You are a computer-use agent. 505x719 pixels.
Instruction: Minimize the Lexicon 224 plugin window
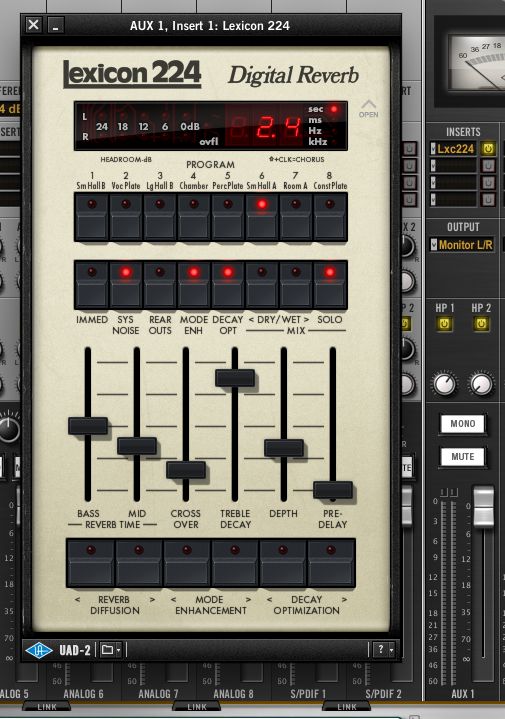coord(55,24)
